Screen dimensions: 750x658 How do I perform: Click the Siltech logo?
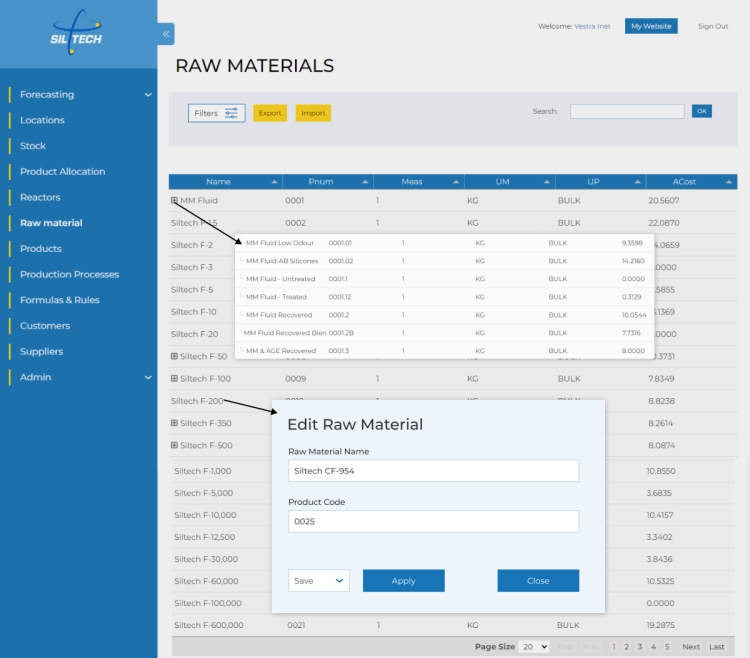point(76,32)
